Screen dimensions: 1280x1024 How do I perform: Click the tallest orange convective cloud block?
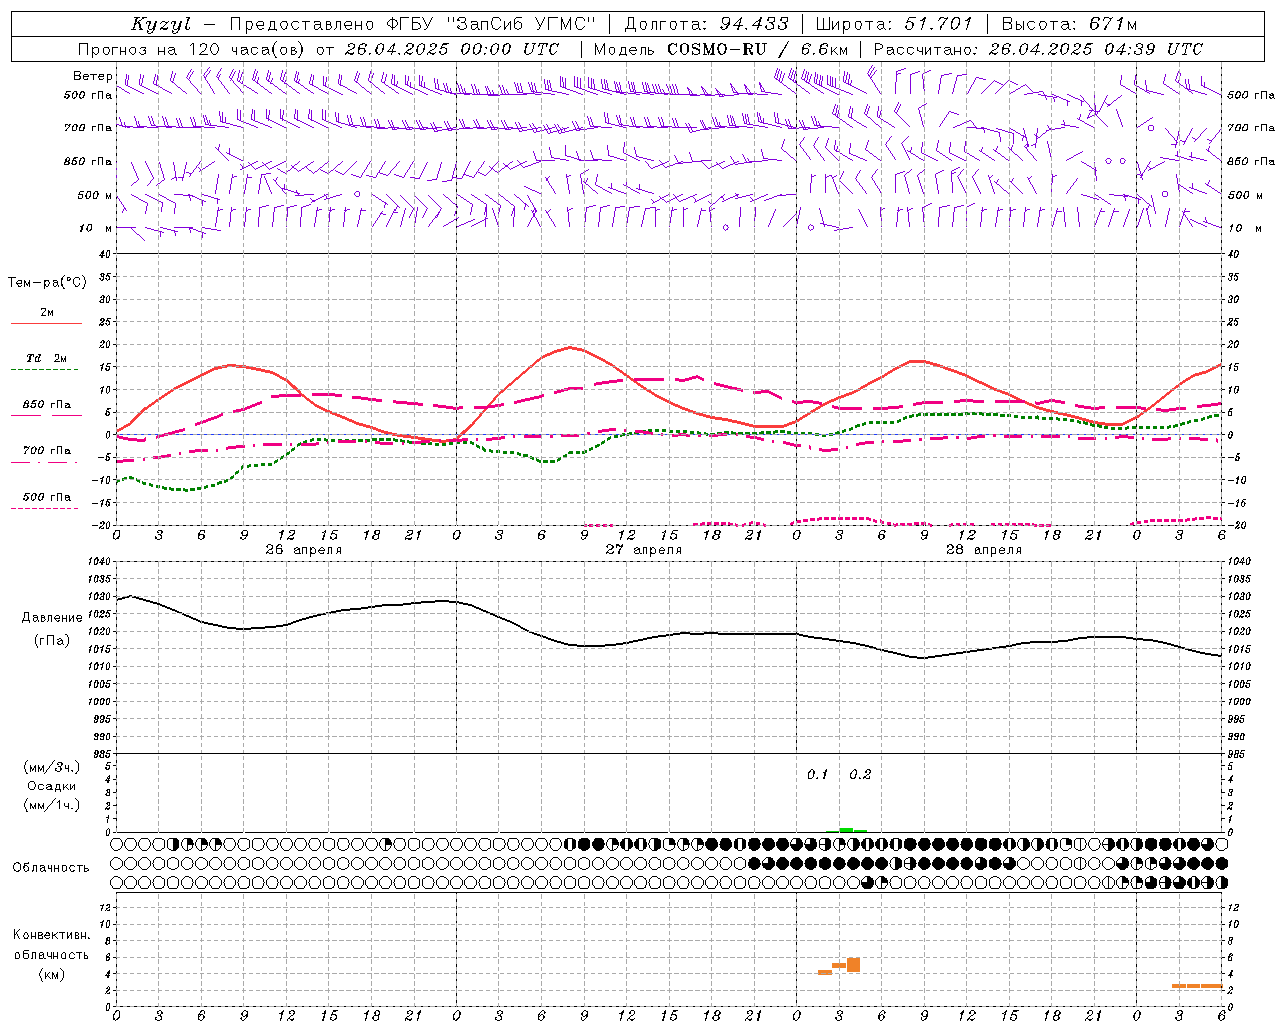853,965
